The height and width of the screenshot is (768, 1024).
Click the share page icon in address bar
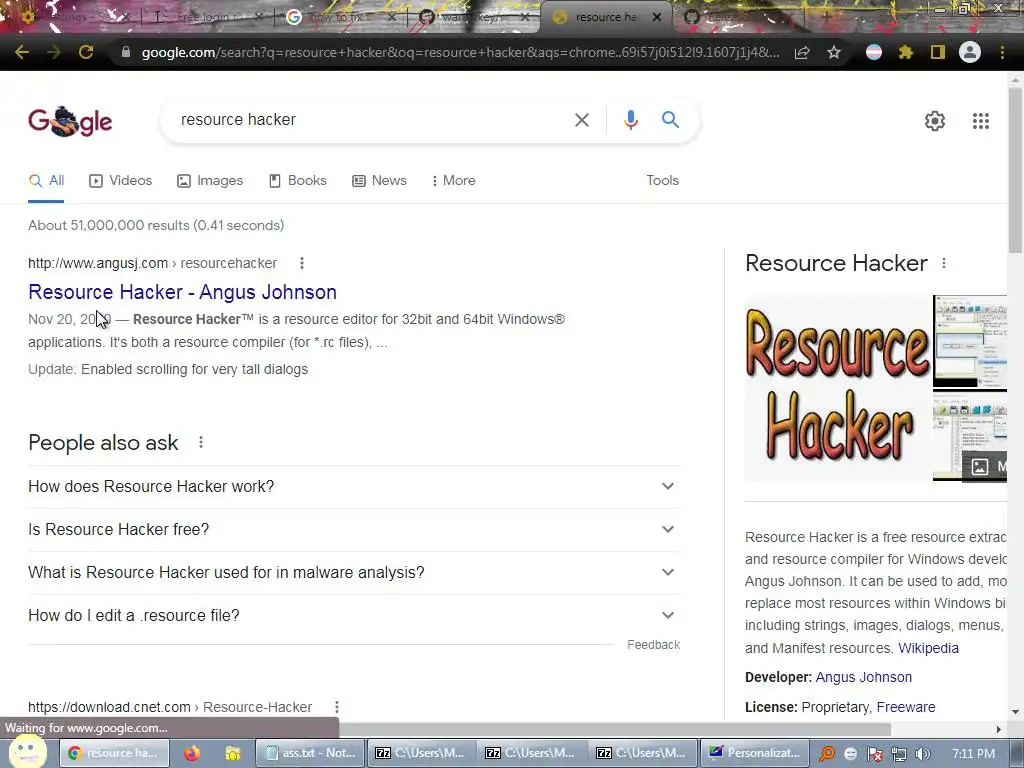pos(802,52)
